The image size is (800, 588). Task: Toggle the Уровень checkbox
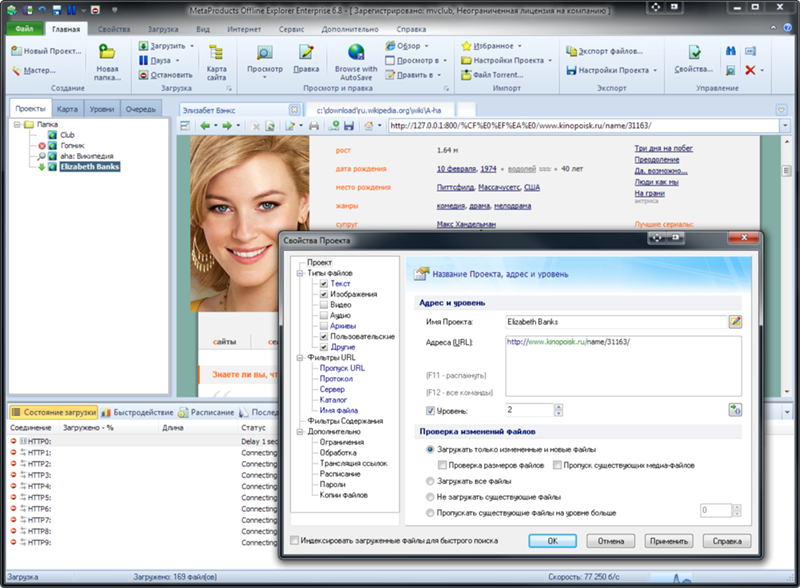click(x=430, y=410)
